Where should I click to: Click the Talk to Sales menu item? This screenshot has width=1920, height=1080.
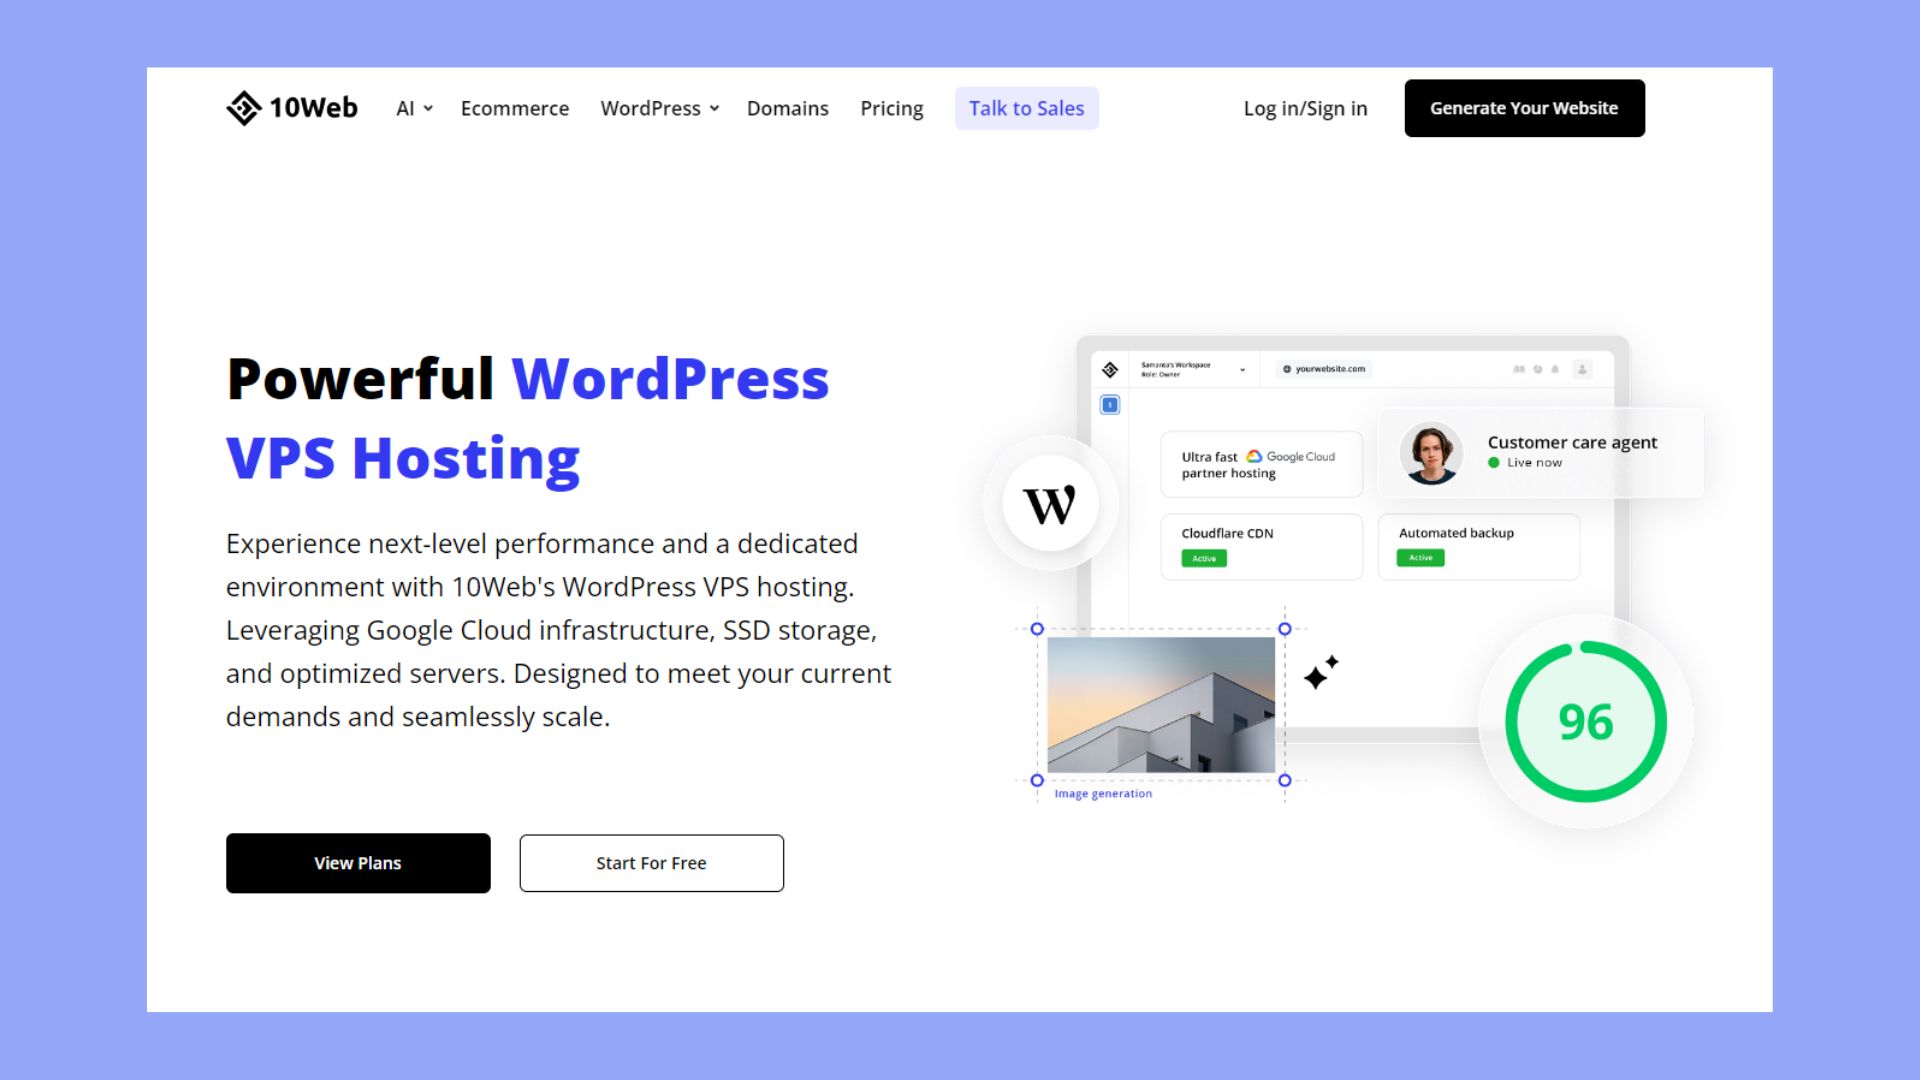click(1026, 107)
